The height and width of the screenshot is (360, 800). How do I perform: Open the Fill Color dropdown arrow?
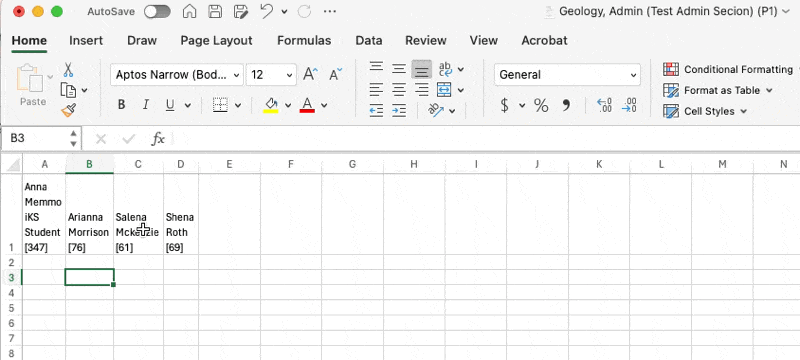[288, 106]
